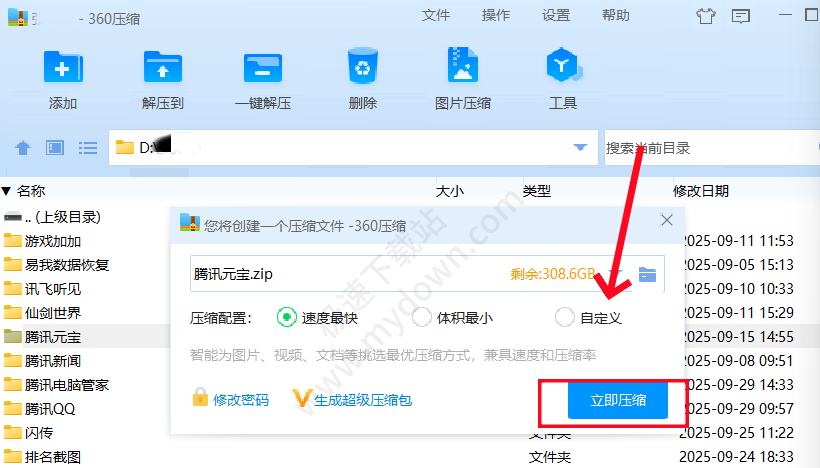820x468 pixels.
Task: Click the date 2025-09-29 14:33
Action: [738, 384]
